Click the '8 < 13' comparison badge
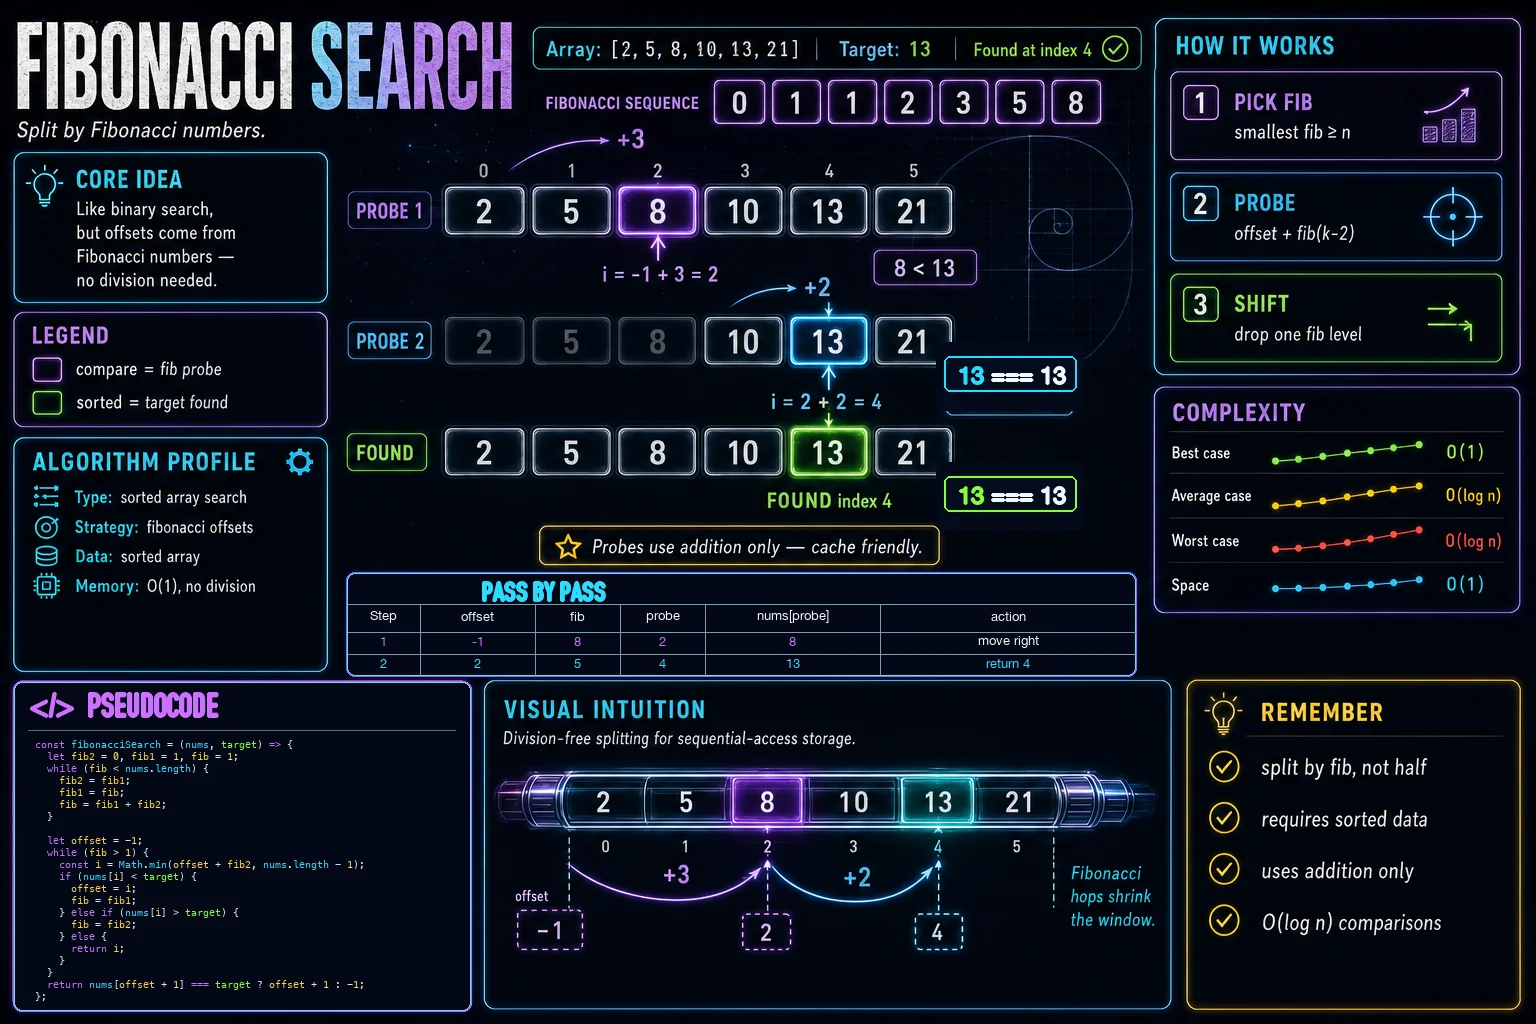Image resolution: width=1536 pixels, height=1024 pixels. [925, 268]
